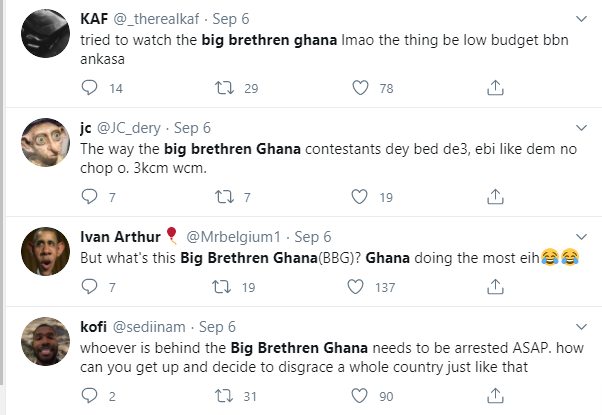
Task: Open the dropdown menu on KAF's tweet
Action: (x=582, y=19)
